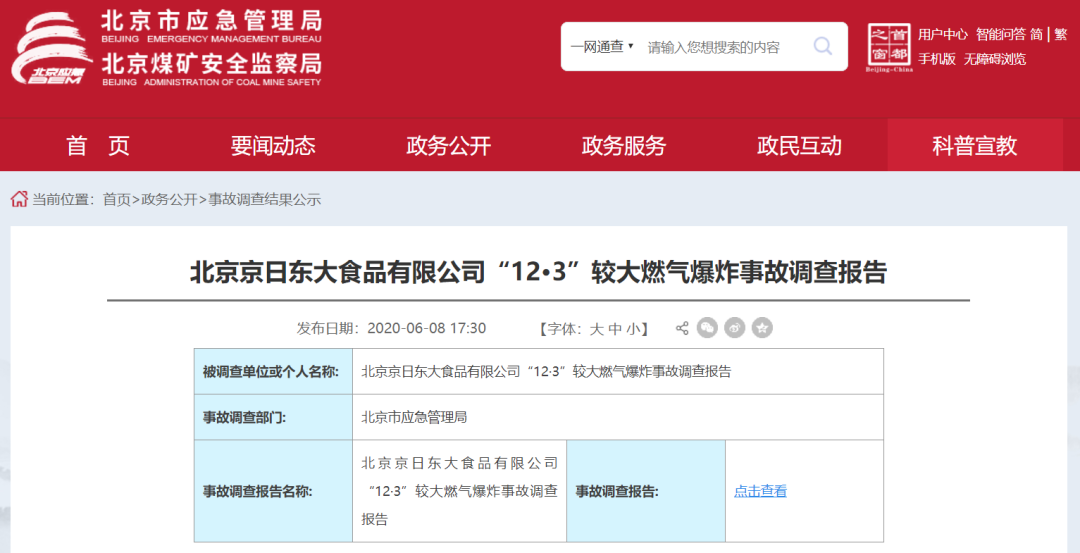Click the article title heading

tap(538, 273)
